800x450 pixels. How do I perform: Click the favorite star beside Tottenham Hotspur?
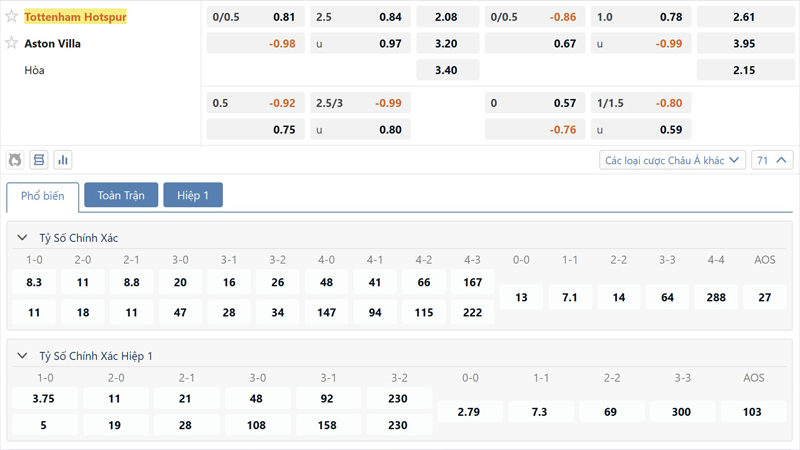pos(12,17)
